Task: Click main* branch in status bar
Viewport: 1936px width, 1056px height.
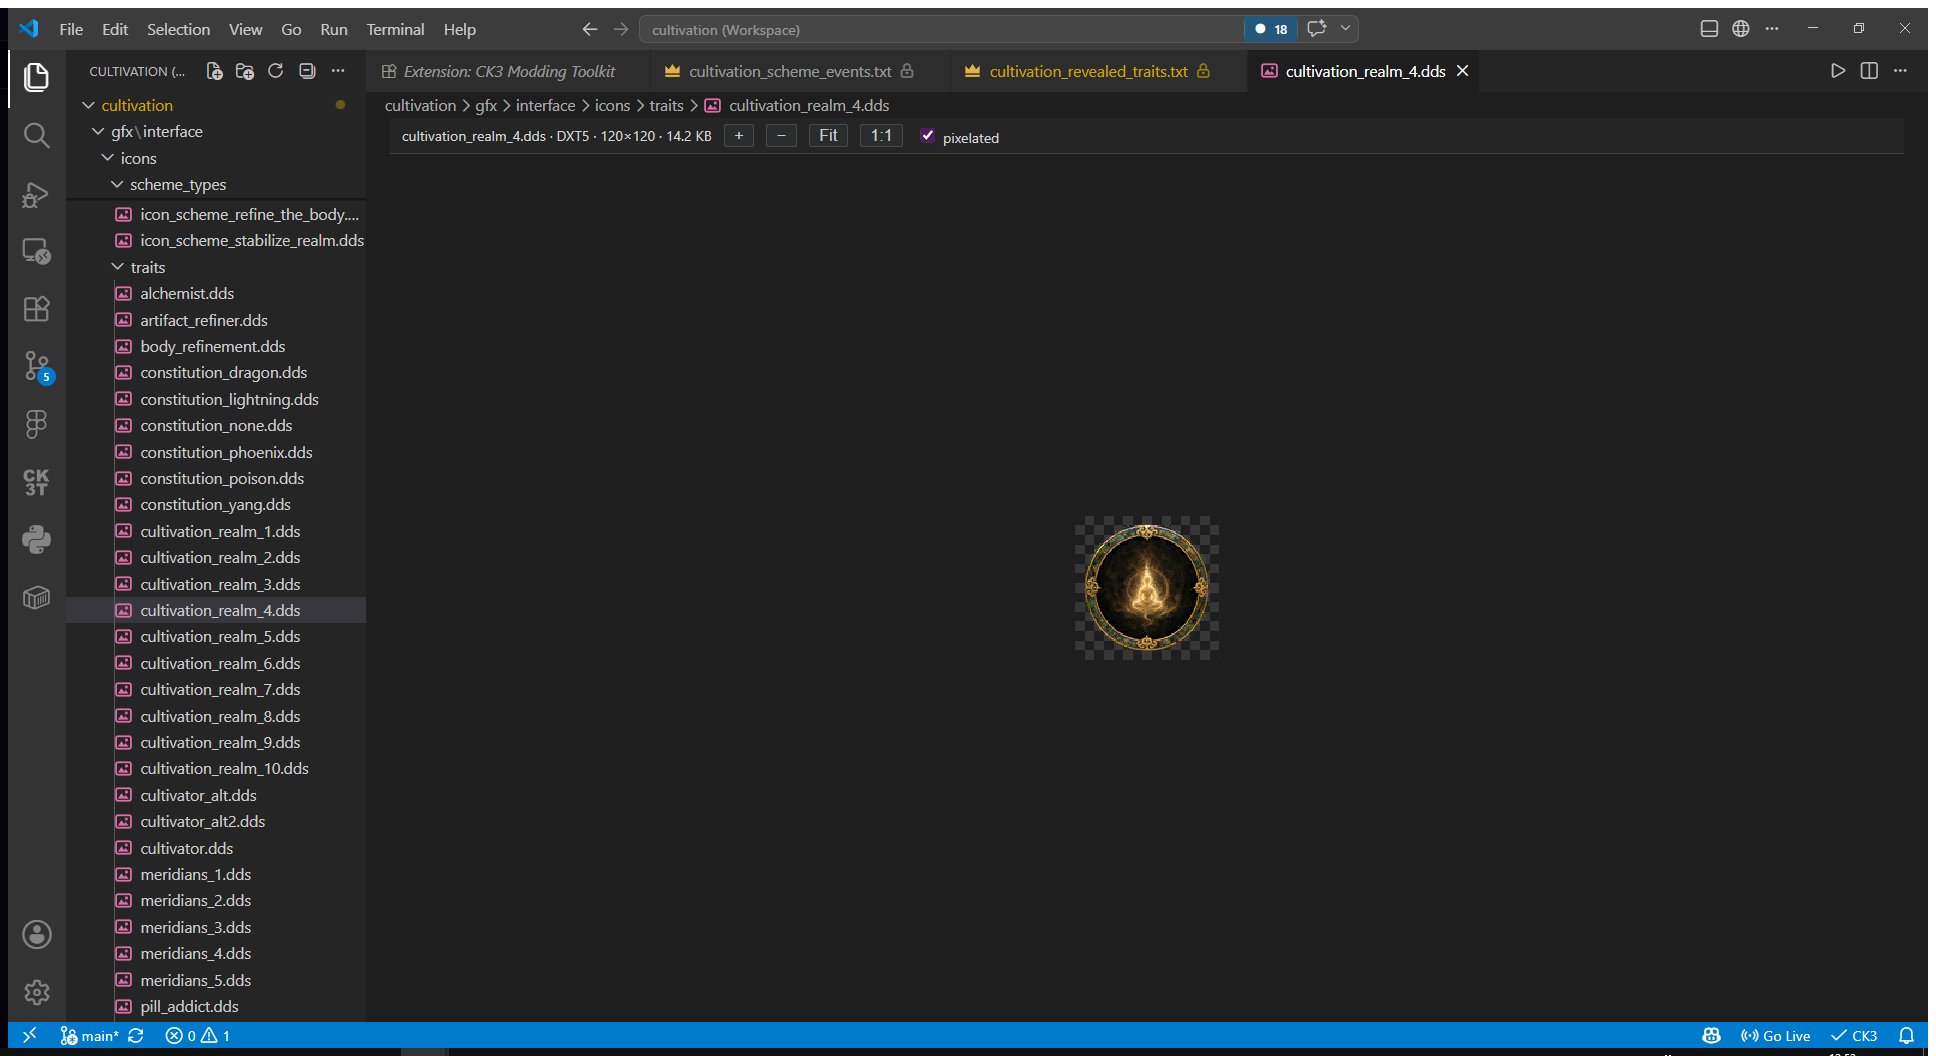Action: [89, 1036]
